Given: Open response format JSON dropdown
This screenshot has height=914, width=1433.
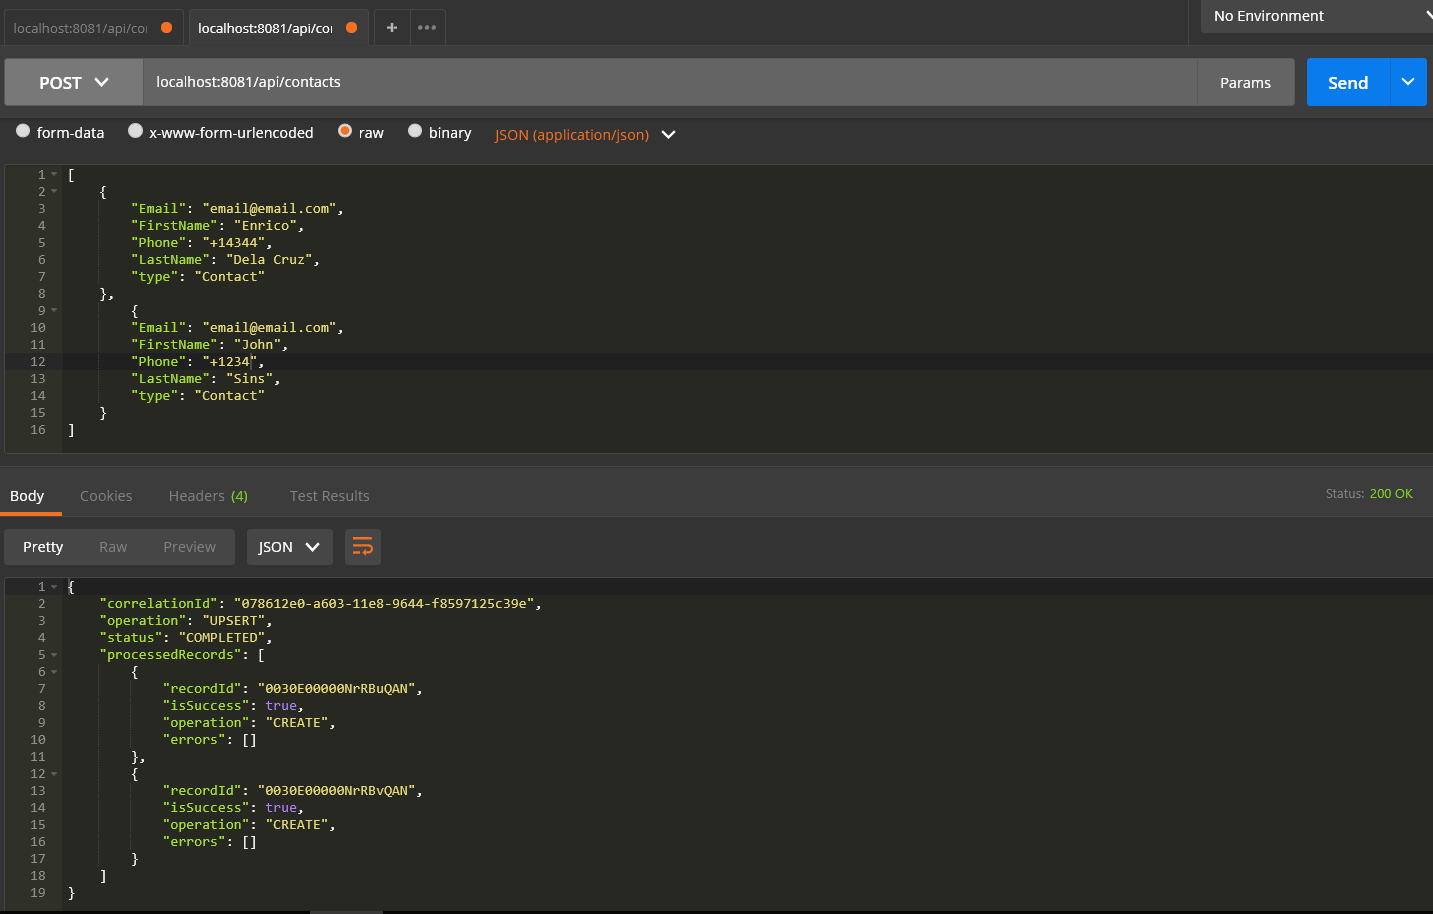Looking at the screenshot, I should (x=289, y=547).
